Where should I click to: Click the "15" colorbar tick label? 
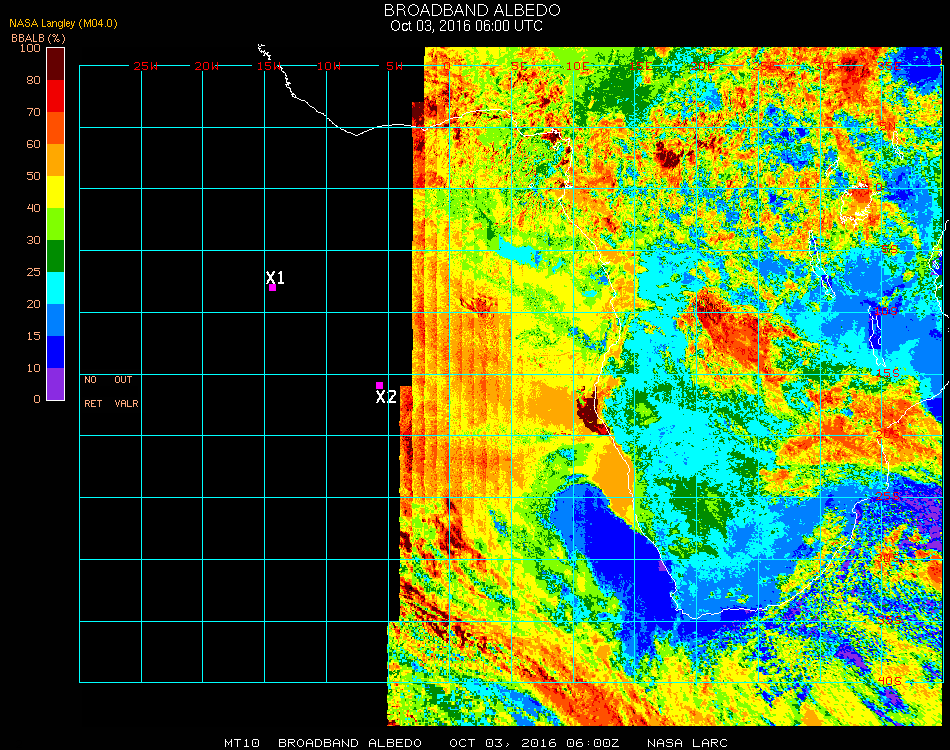click(x=33, y=336)
